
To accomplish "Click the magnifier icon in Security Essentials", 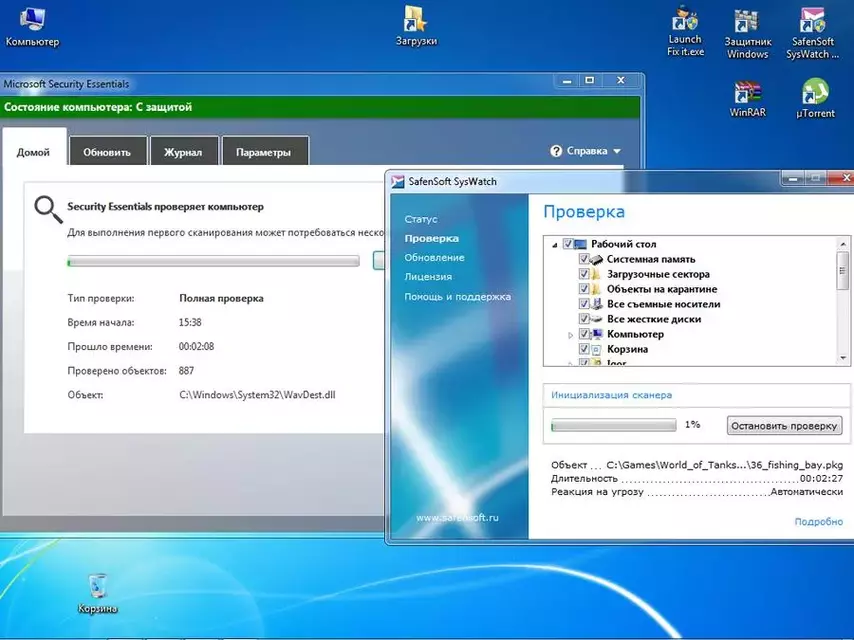I will tap(48, 209).
